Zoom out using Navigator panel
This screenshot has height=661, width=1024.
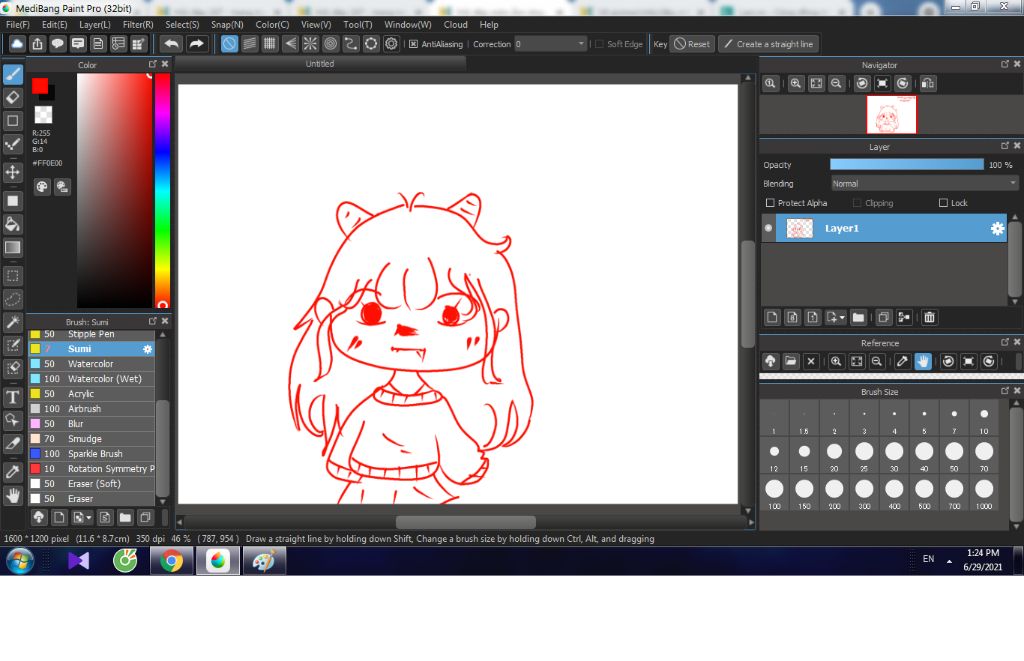click(x=836, y=84)
